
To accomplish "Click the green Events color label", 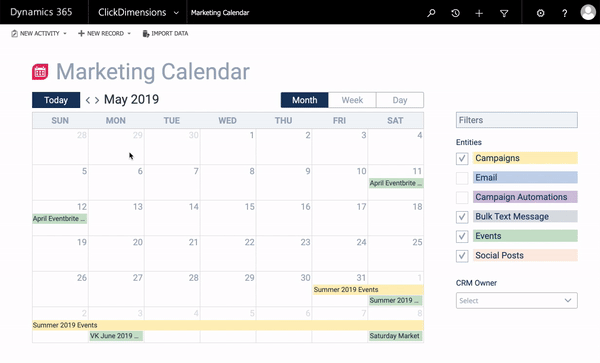I will tap(525, 236).
